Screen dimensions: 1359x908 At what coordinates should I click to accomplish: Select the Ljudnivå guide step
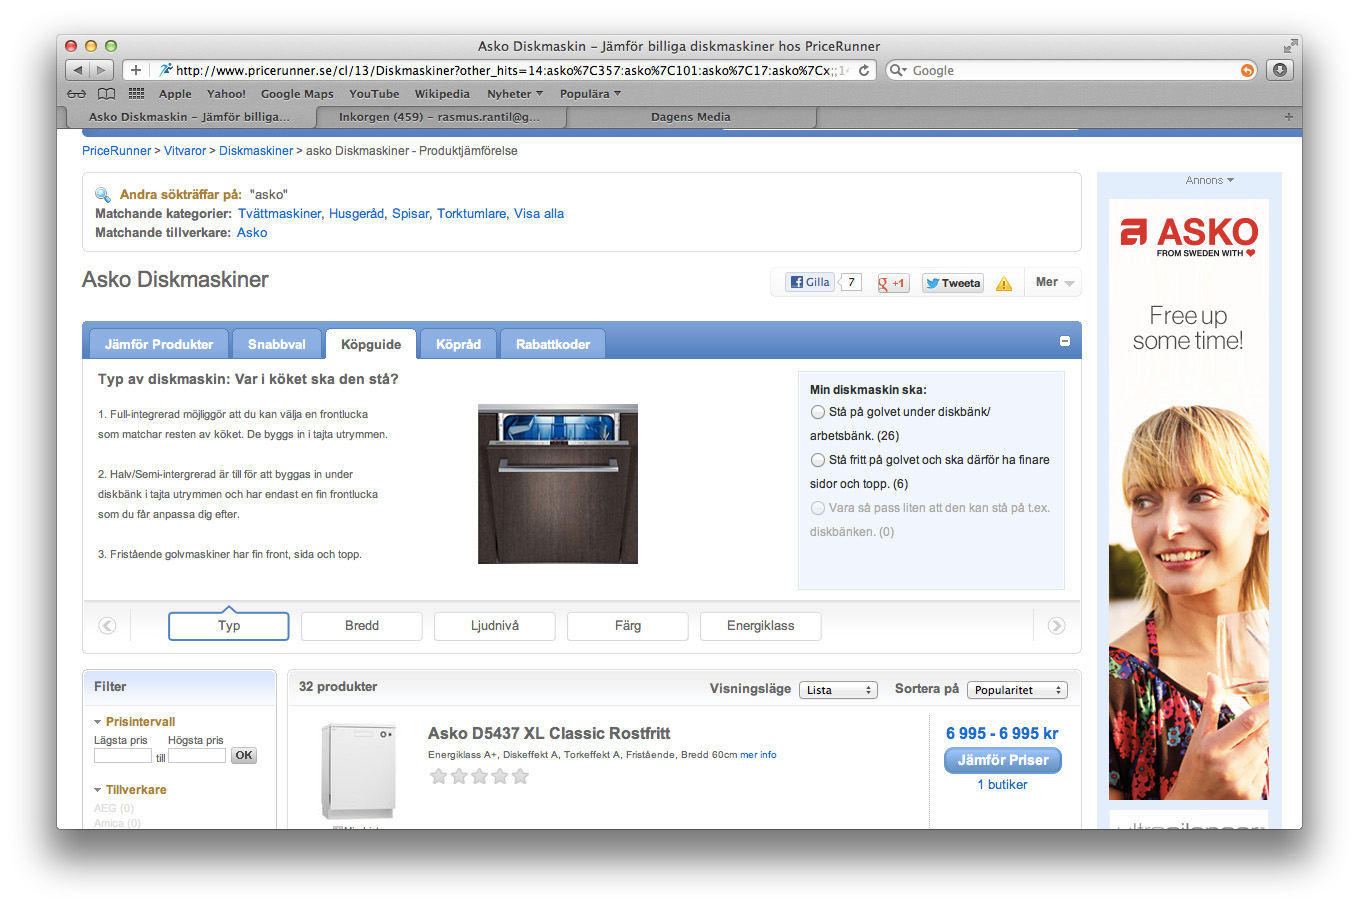495,626
